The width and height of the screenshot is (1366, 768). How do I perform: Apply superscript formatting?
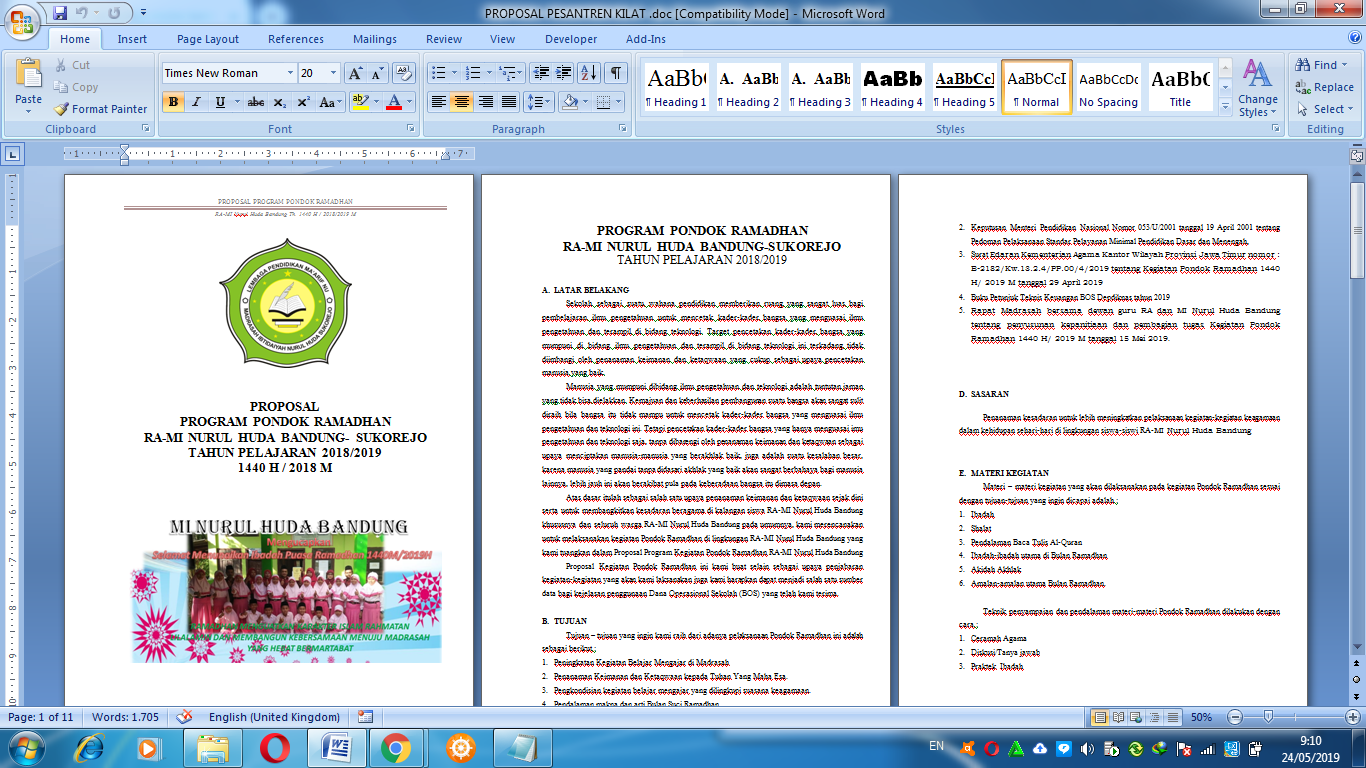303,102
